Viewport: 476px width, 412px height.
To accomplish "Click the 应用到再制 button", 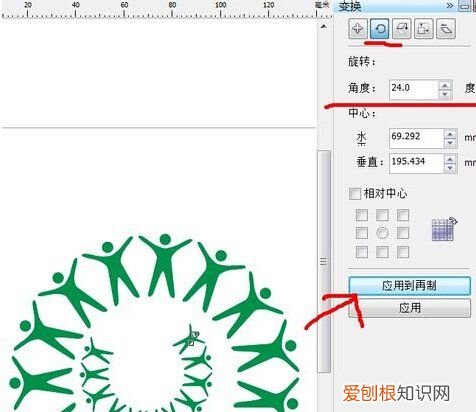I will pyautogui.click(x=410, y=286).
